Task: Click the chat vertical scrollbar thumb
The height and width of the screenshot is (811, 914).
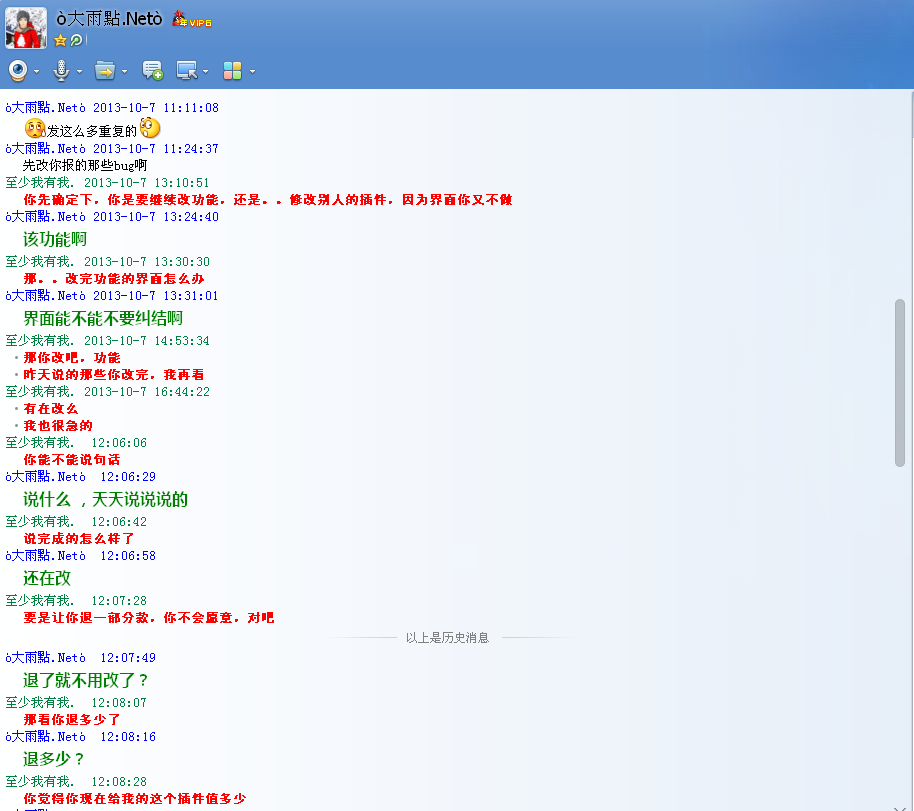Action: tap(899, 383)
